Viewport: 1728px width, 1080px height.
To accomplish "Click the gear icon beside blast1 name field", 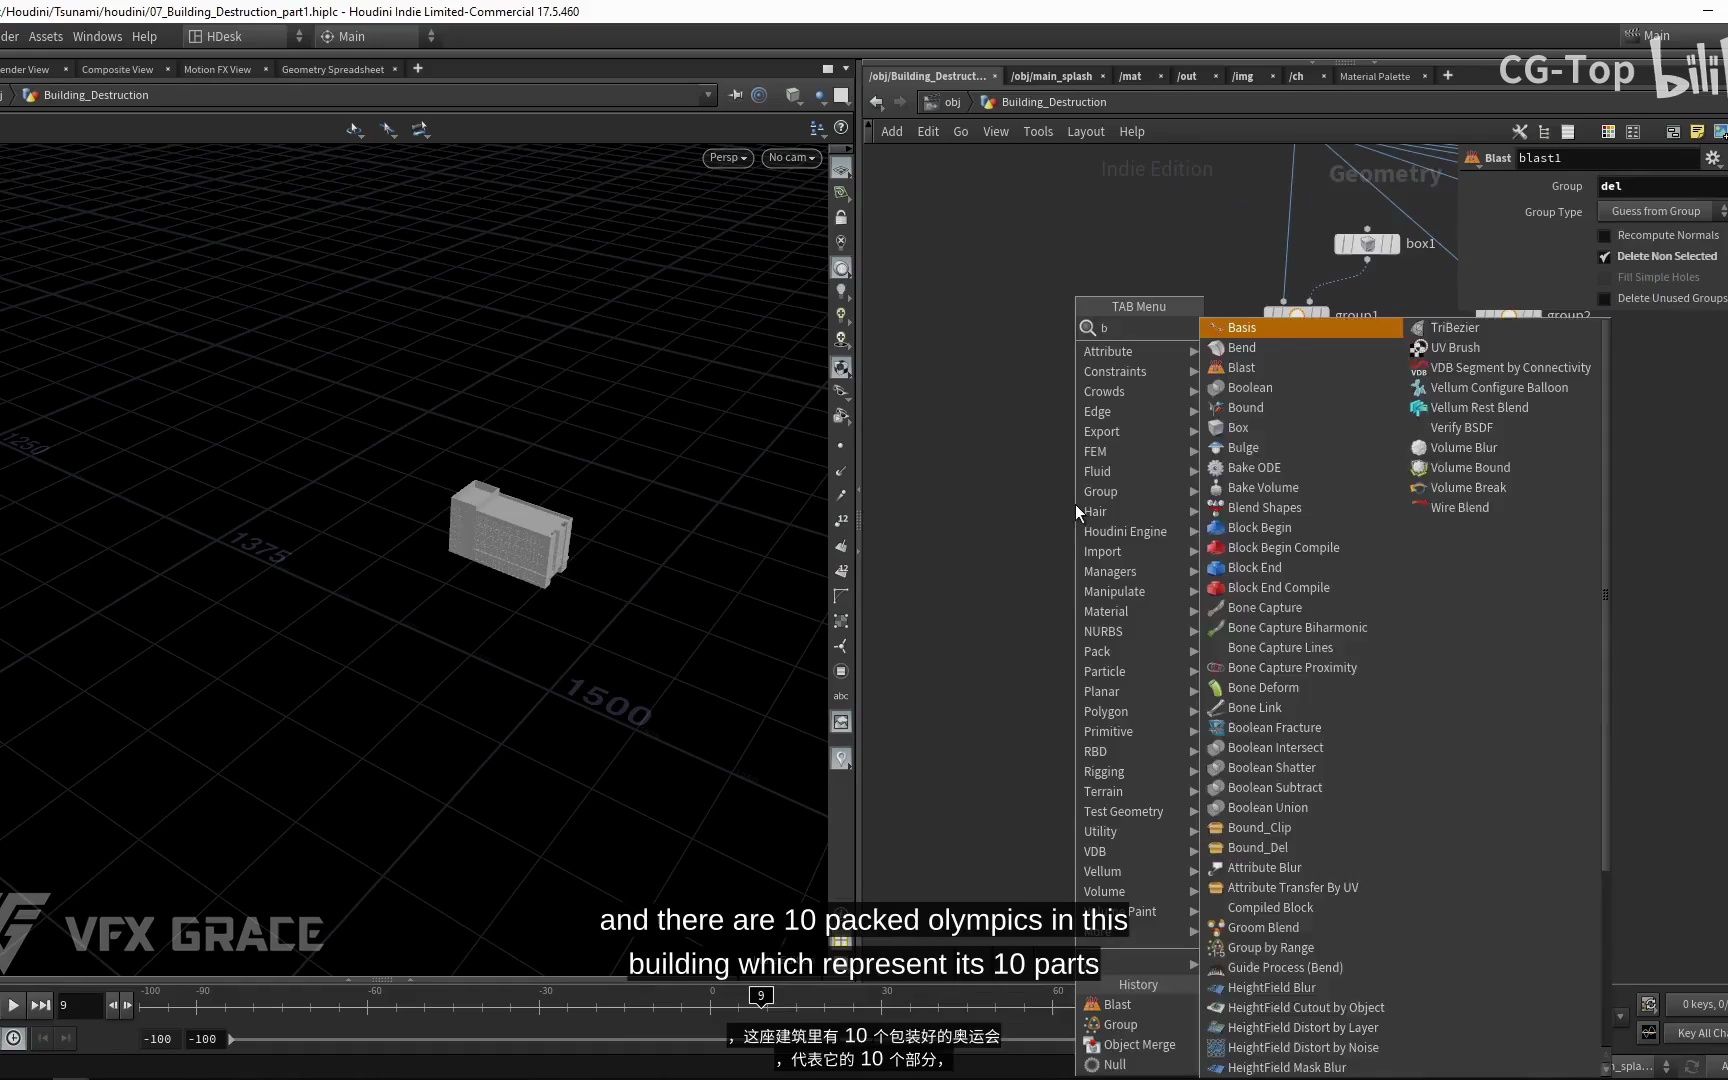I will pos(1712,157).
